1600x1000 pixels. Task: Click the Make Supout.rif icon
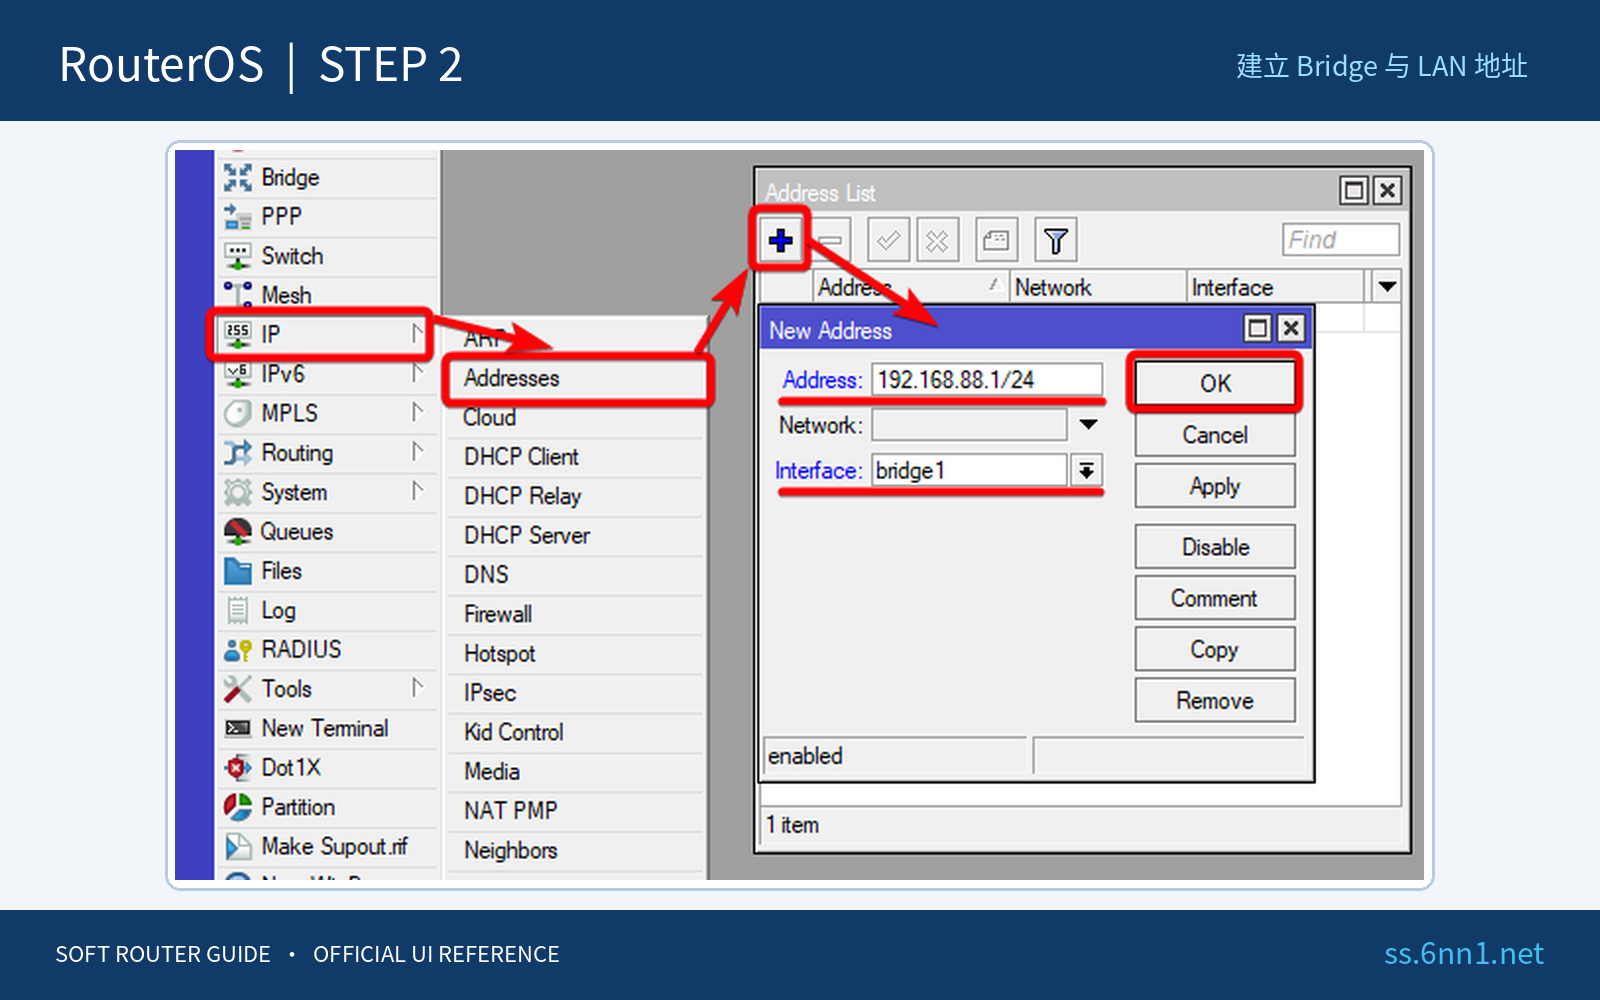238,847
